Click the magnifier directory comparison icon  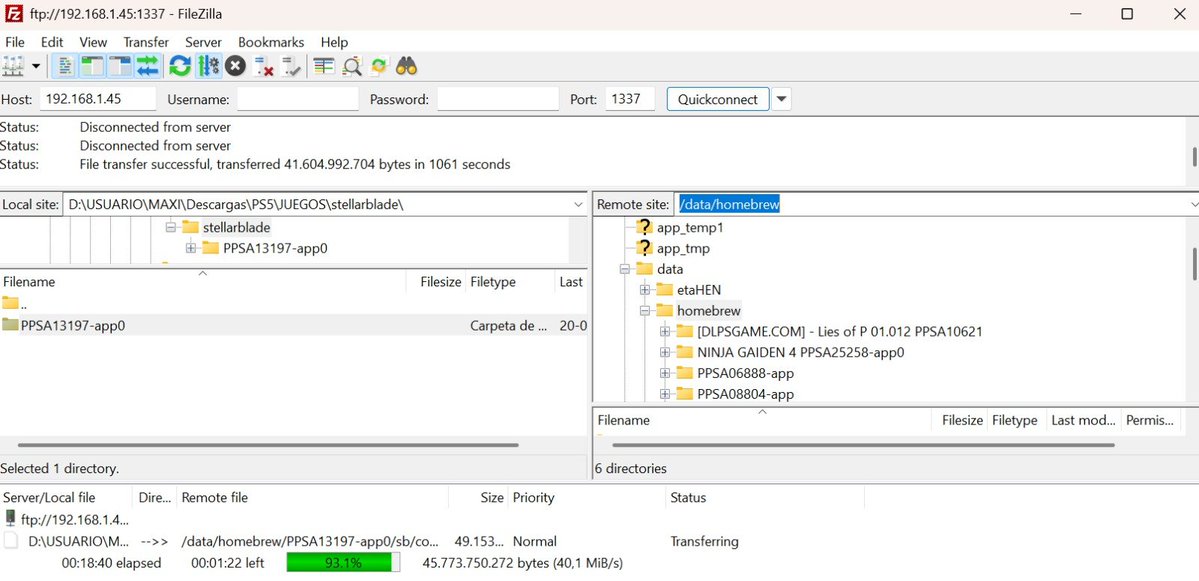click(x=352, y=67)
